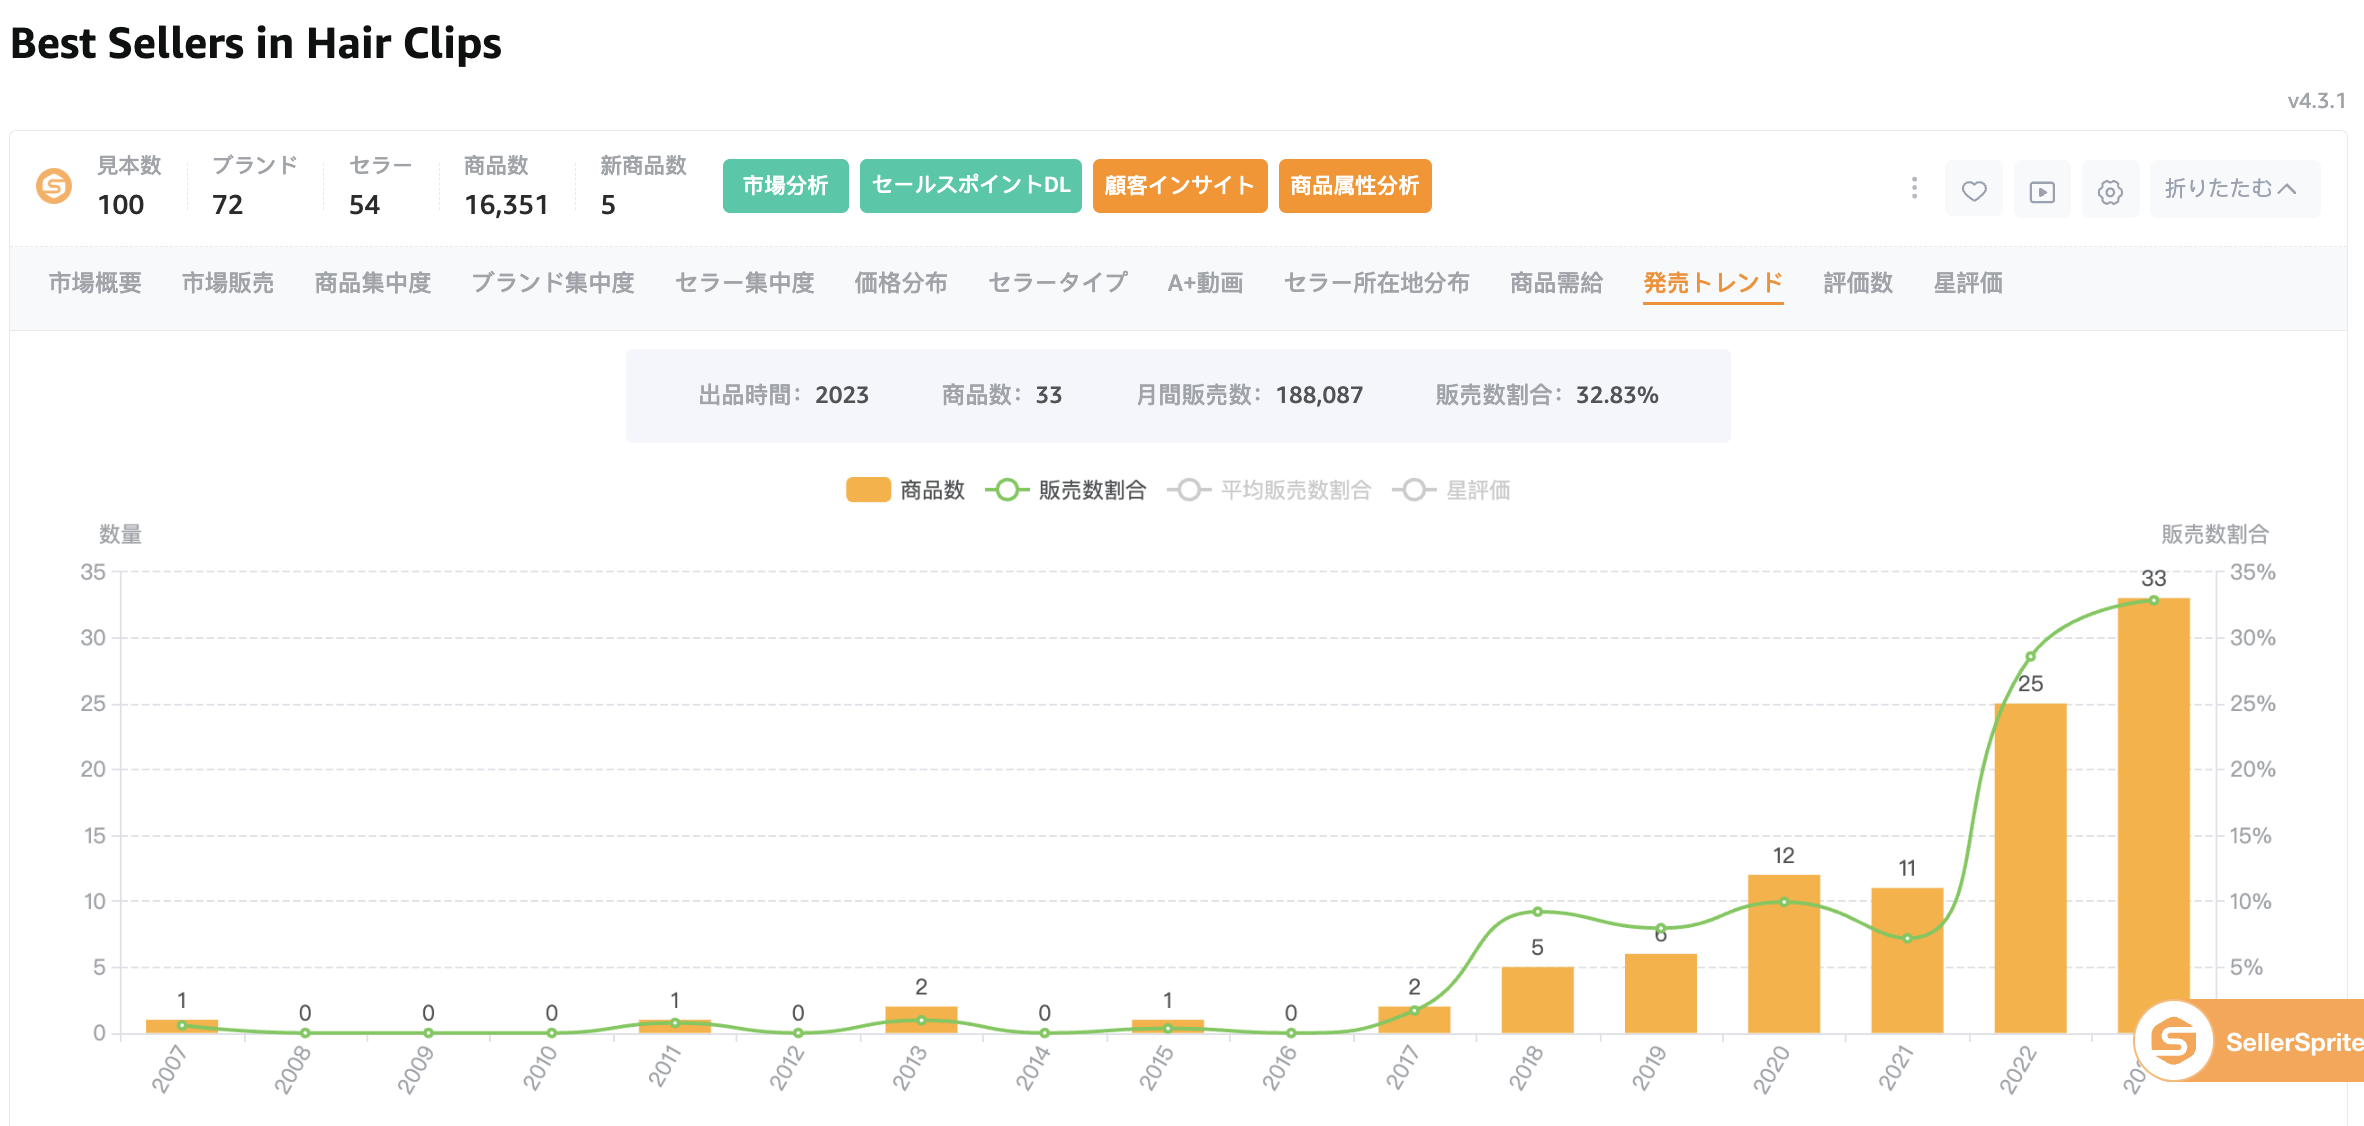Open セラー所在地分布 tab
This screenshot has width=2364, height=1126.
tap(1377, 283)
